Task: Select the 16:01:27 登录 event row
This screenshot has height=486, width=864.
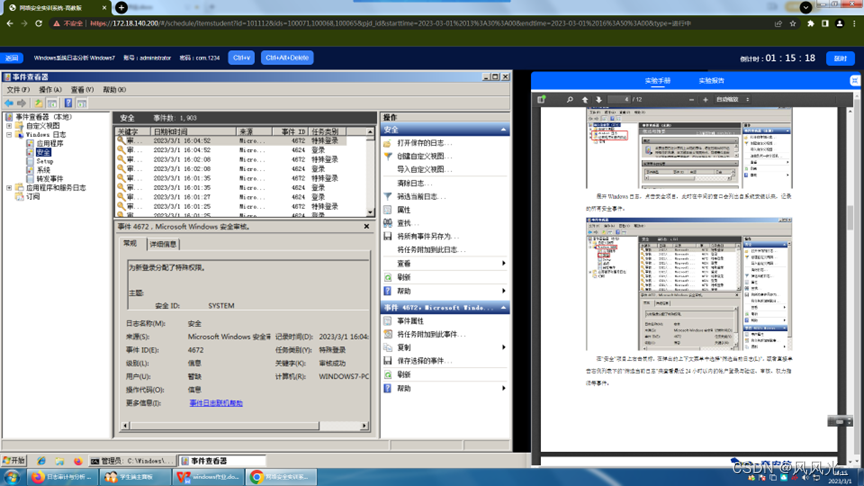Action: 242,197
